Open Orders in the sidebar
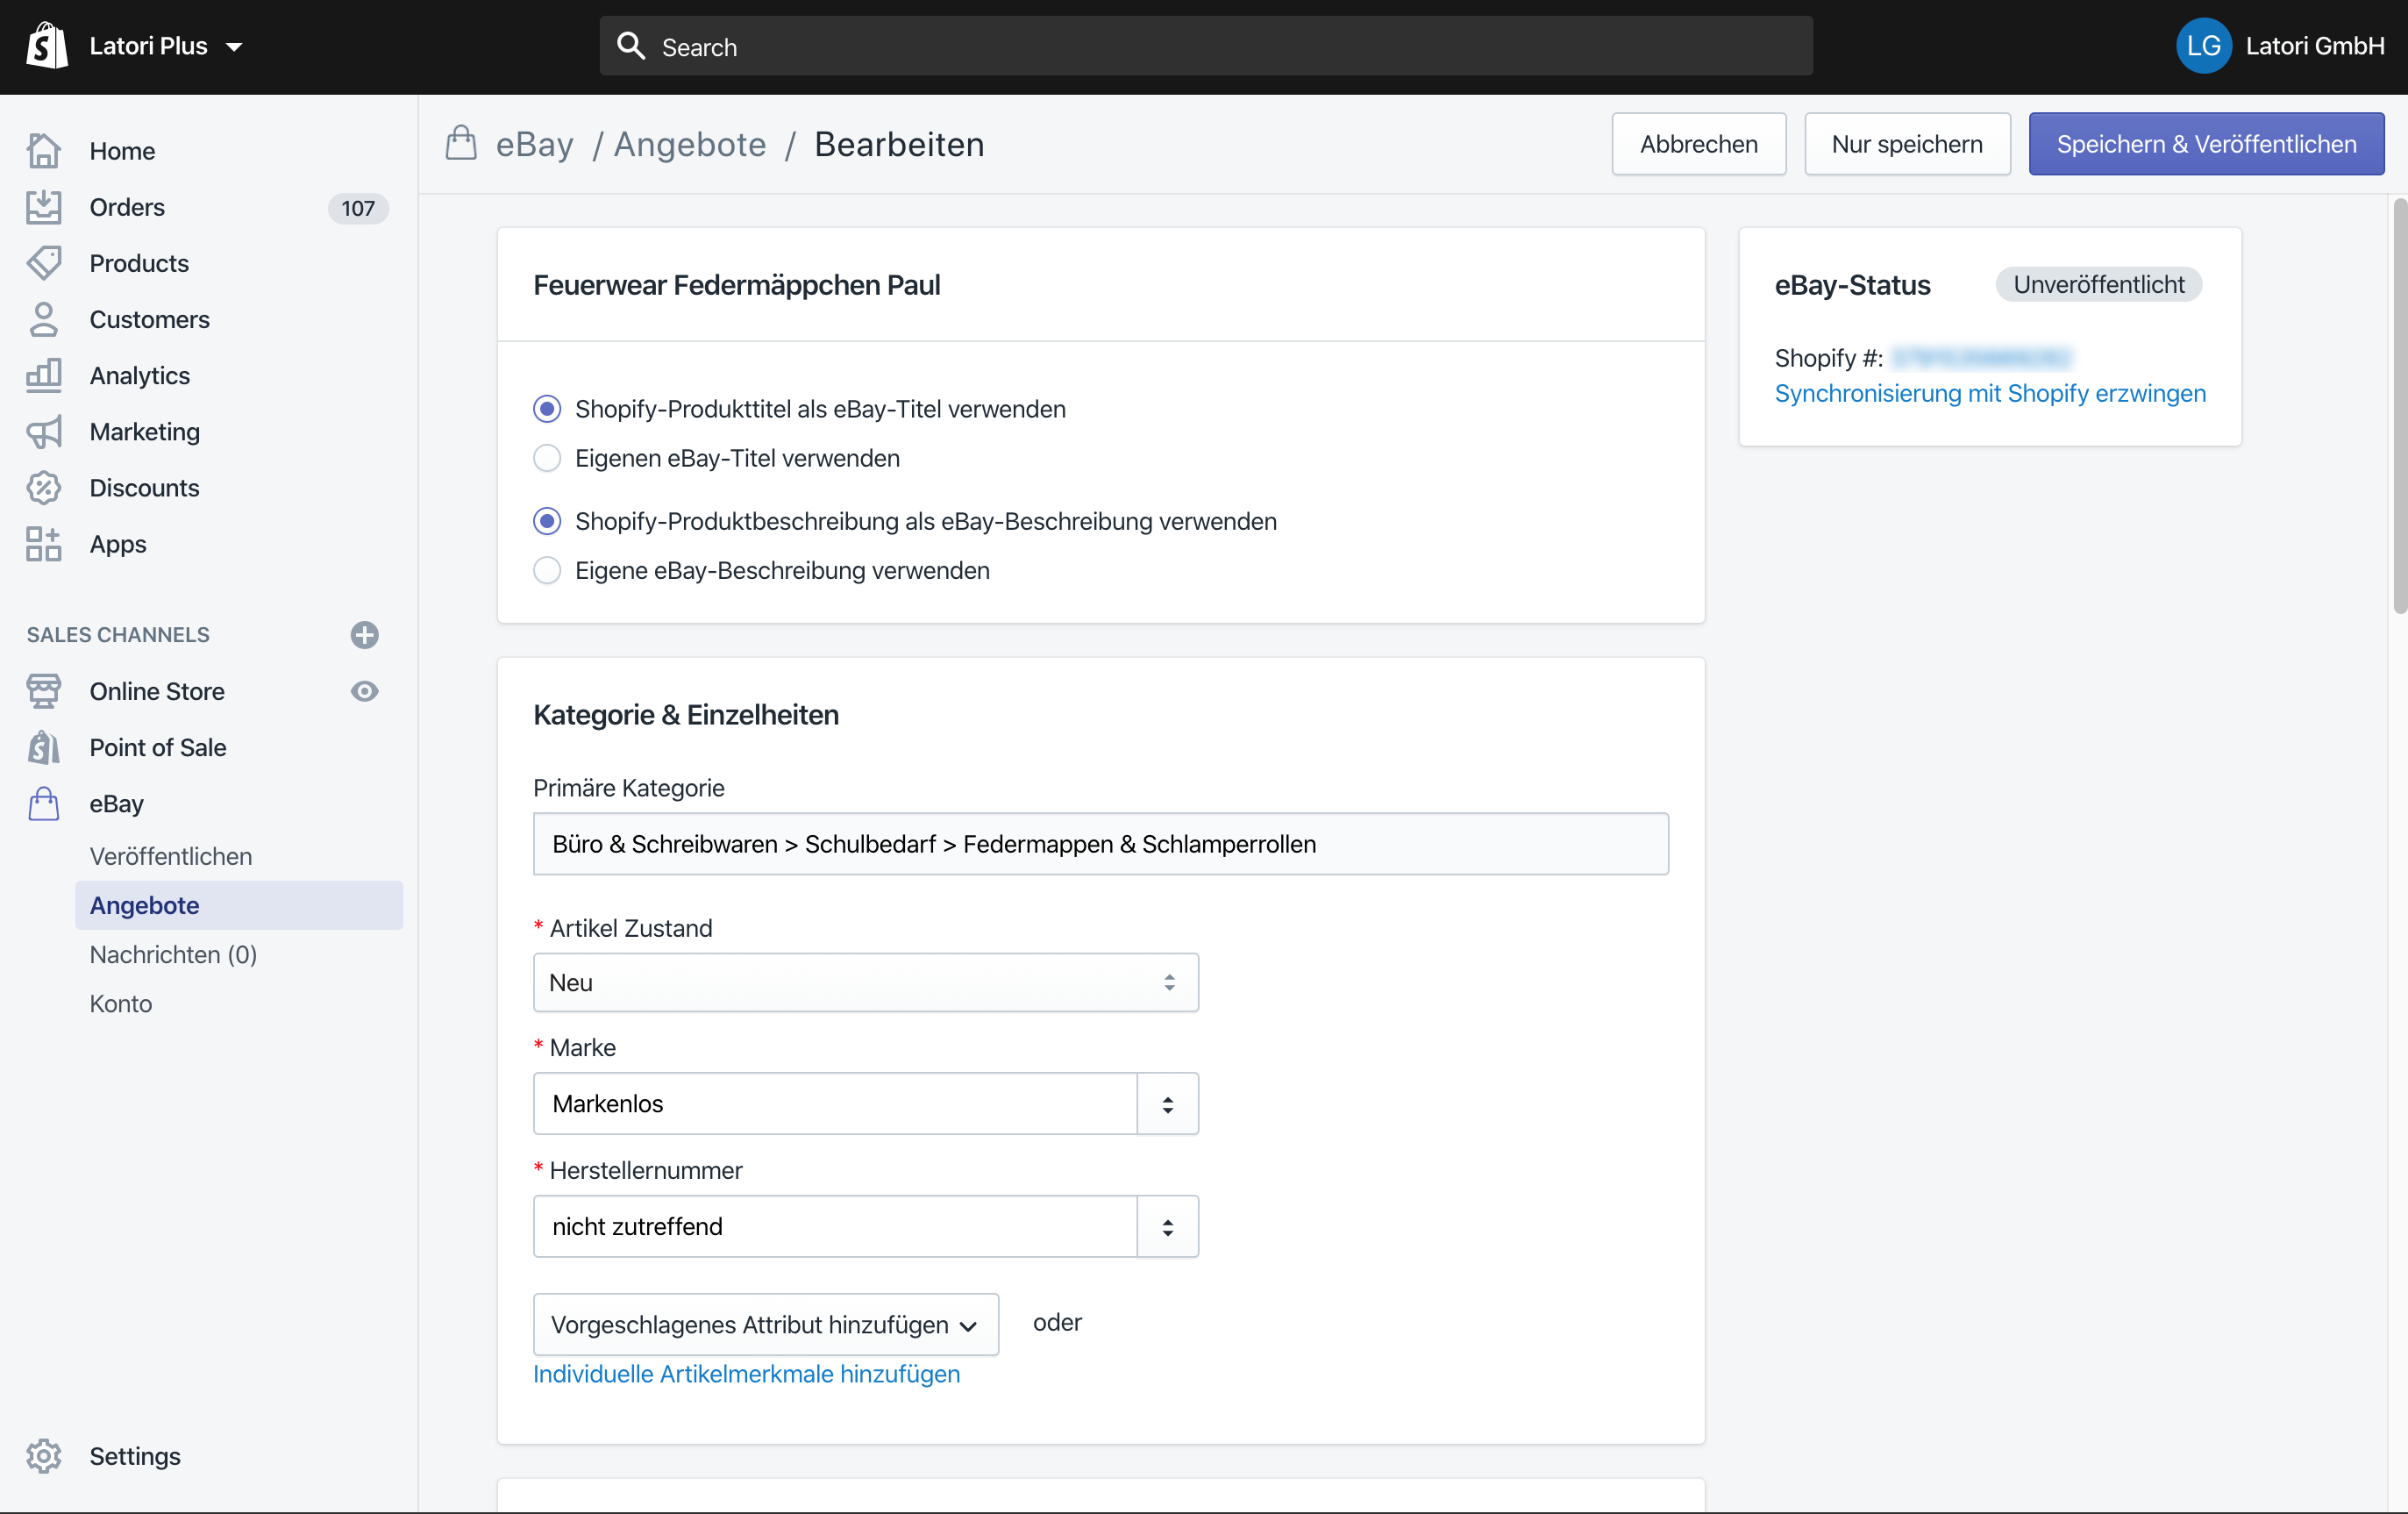This screenshot has width=2408, height=1514. click(x=127, y=207)
